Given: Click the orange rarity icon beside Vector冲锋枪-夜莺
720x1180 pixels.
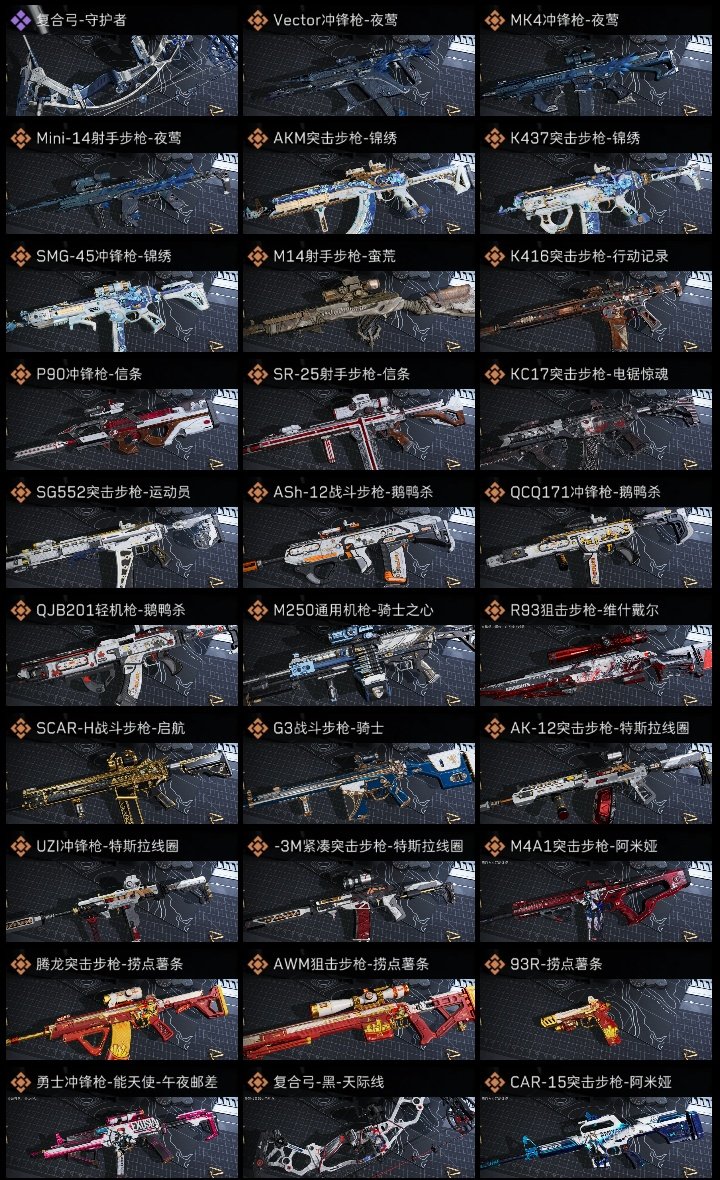Looking at the screenshot, I should [258, 20].
